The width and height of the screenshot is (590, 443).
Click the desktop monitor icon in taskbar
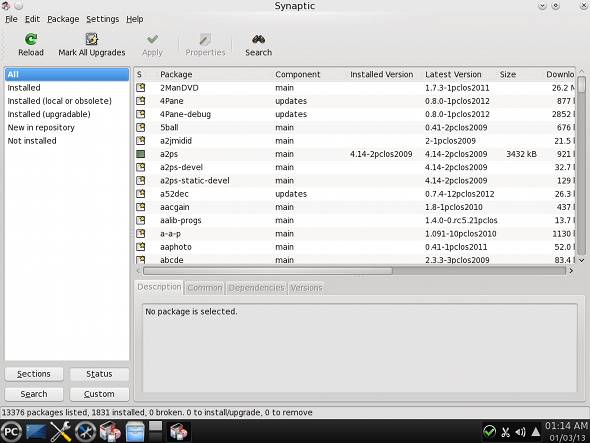coord(36,432)
